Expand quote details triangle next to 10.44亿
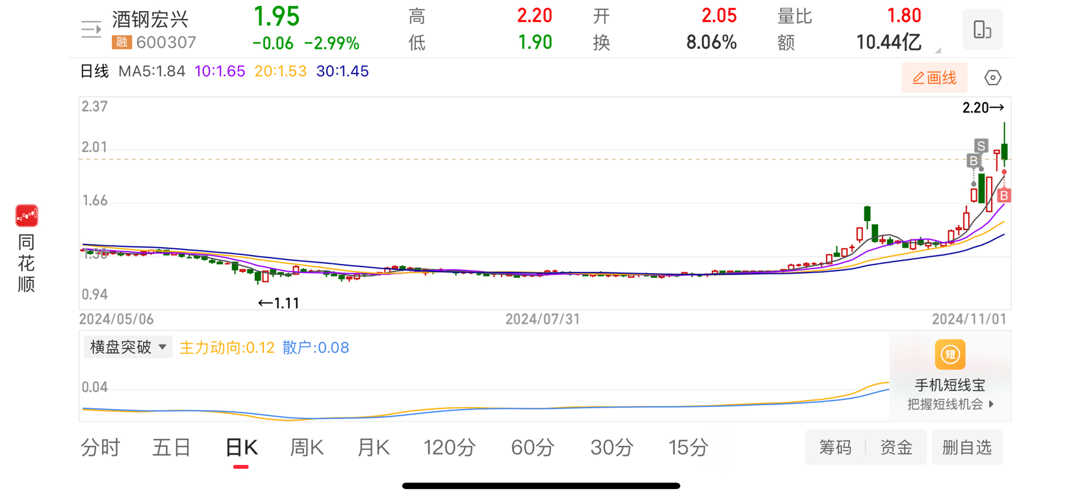This screenshot has width=1082, height=500. tap(937, 50)
